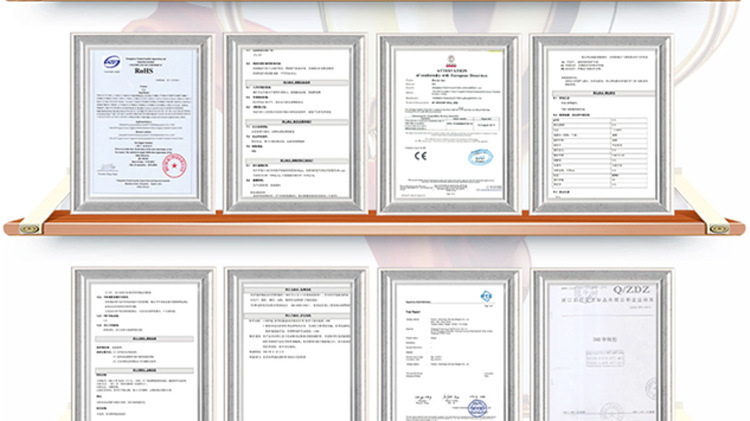Open the bottom-row second Chinese document frame
The height and width of the screenshot is (421, 750).
(296, 344)
